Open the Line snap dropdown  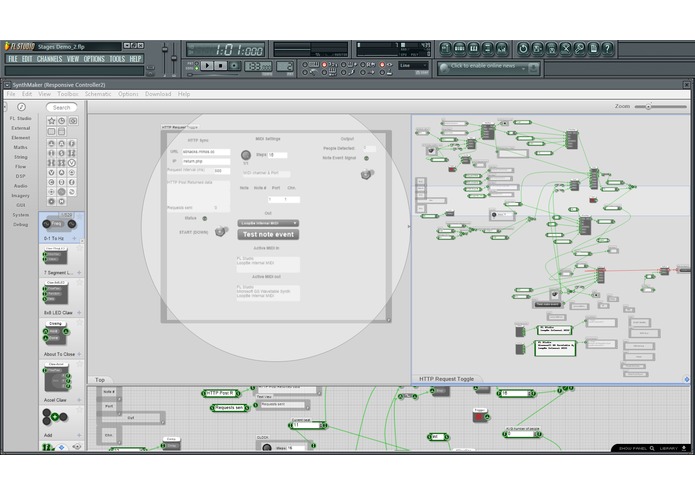pyautogui.click(x=413, y=66)
